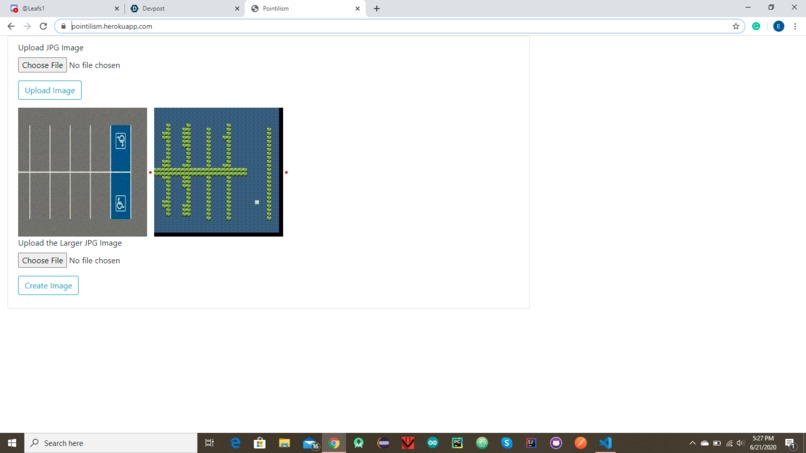Click the pointillism output image

pos(218,172)
